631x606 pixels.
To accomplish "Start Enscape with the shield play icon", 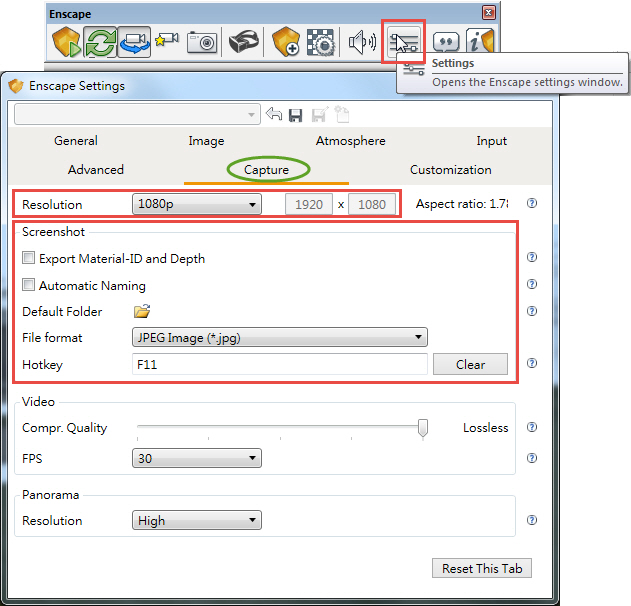I will coord(66,42).
